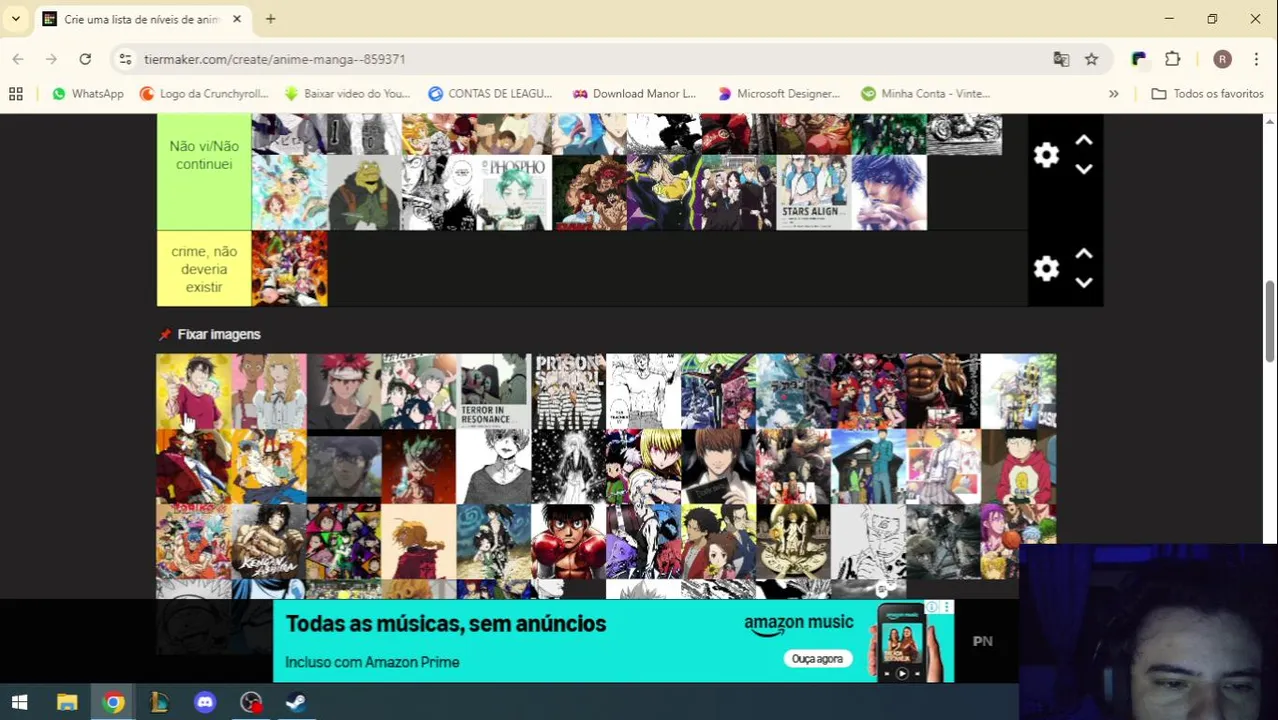
Task: Click the pin icon beside Fixar imagens
Action: (x=165, y=334)
